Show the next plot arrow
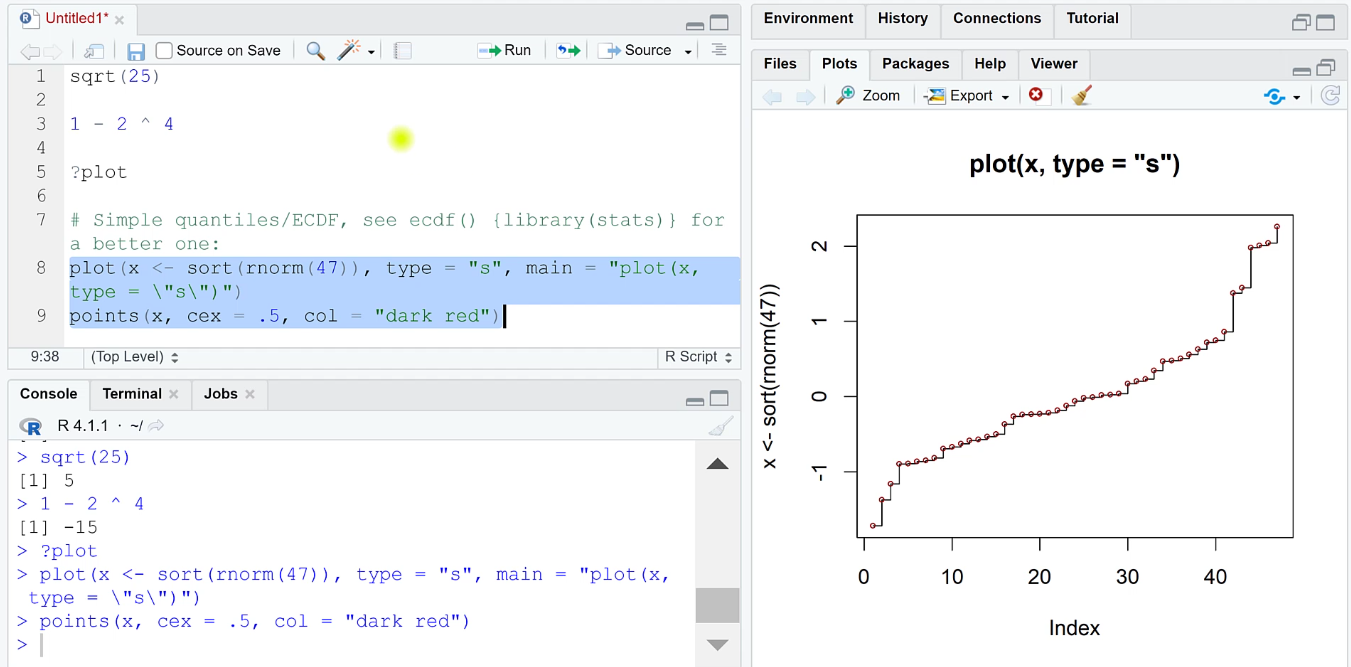The height and width of the screenshot is (667, 1351). (x=805, y=96)
